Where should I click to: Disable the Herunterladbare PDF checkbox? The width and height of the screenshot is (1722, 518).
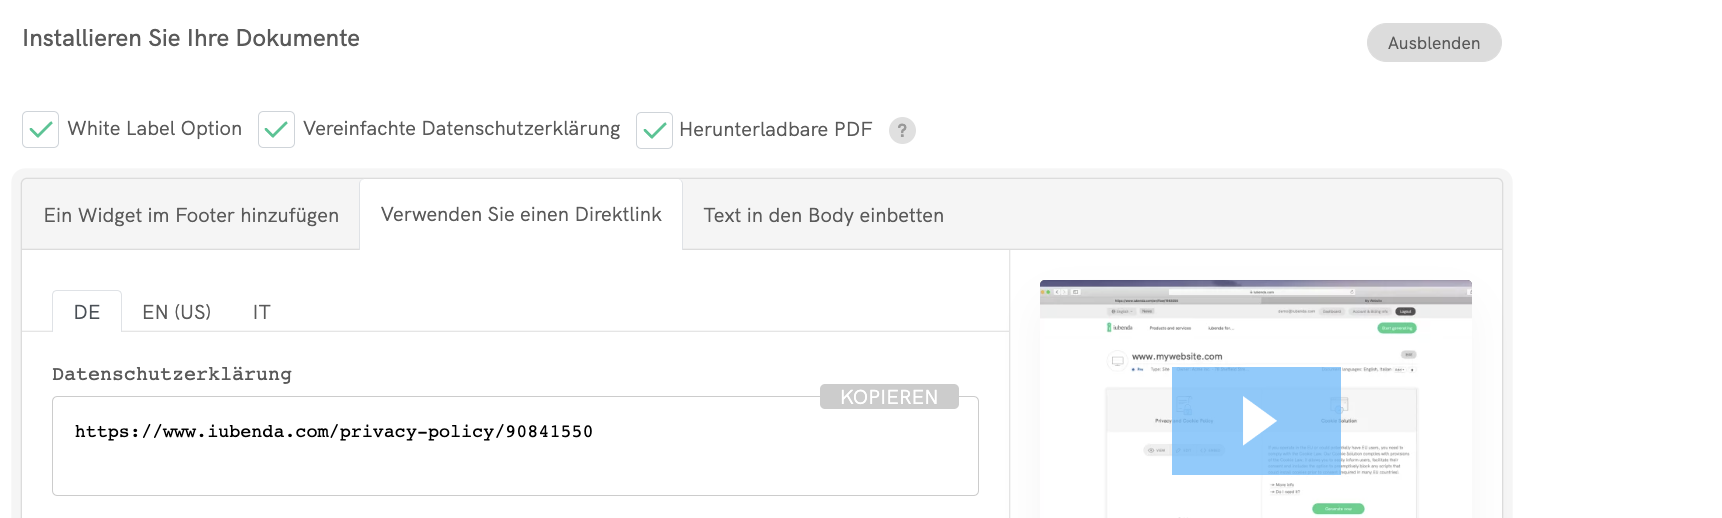pyautogui.click(x=654, y=131)
